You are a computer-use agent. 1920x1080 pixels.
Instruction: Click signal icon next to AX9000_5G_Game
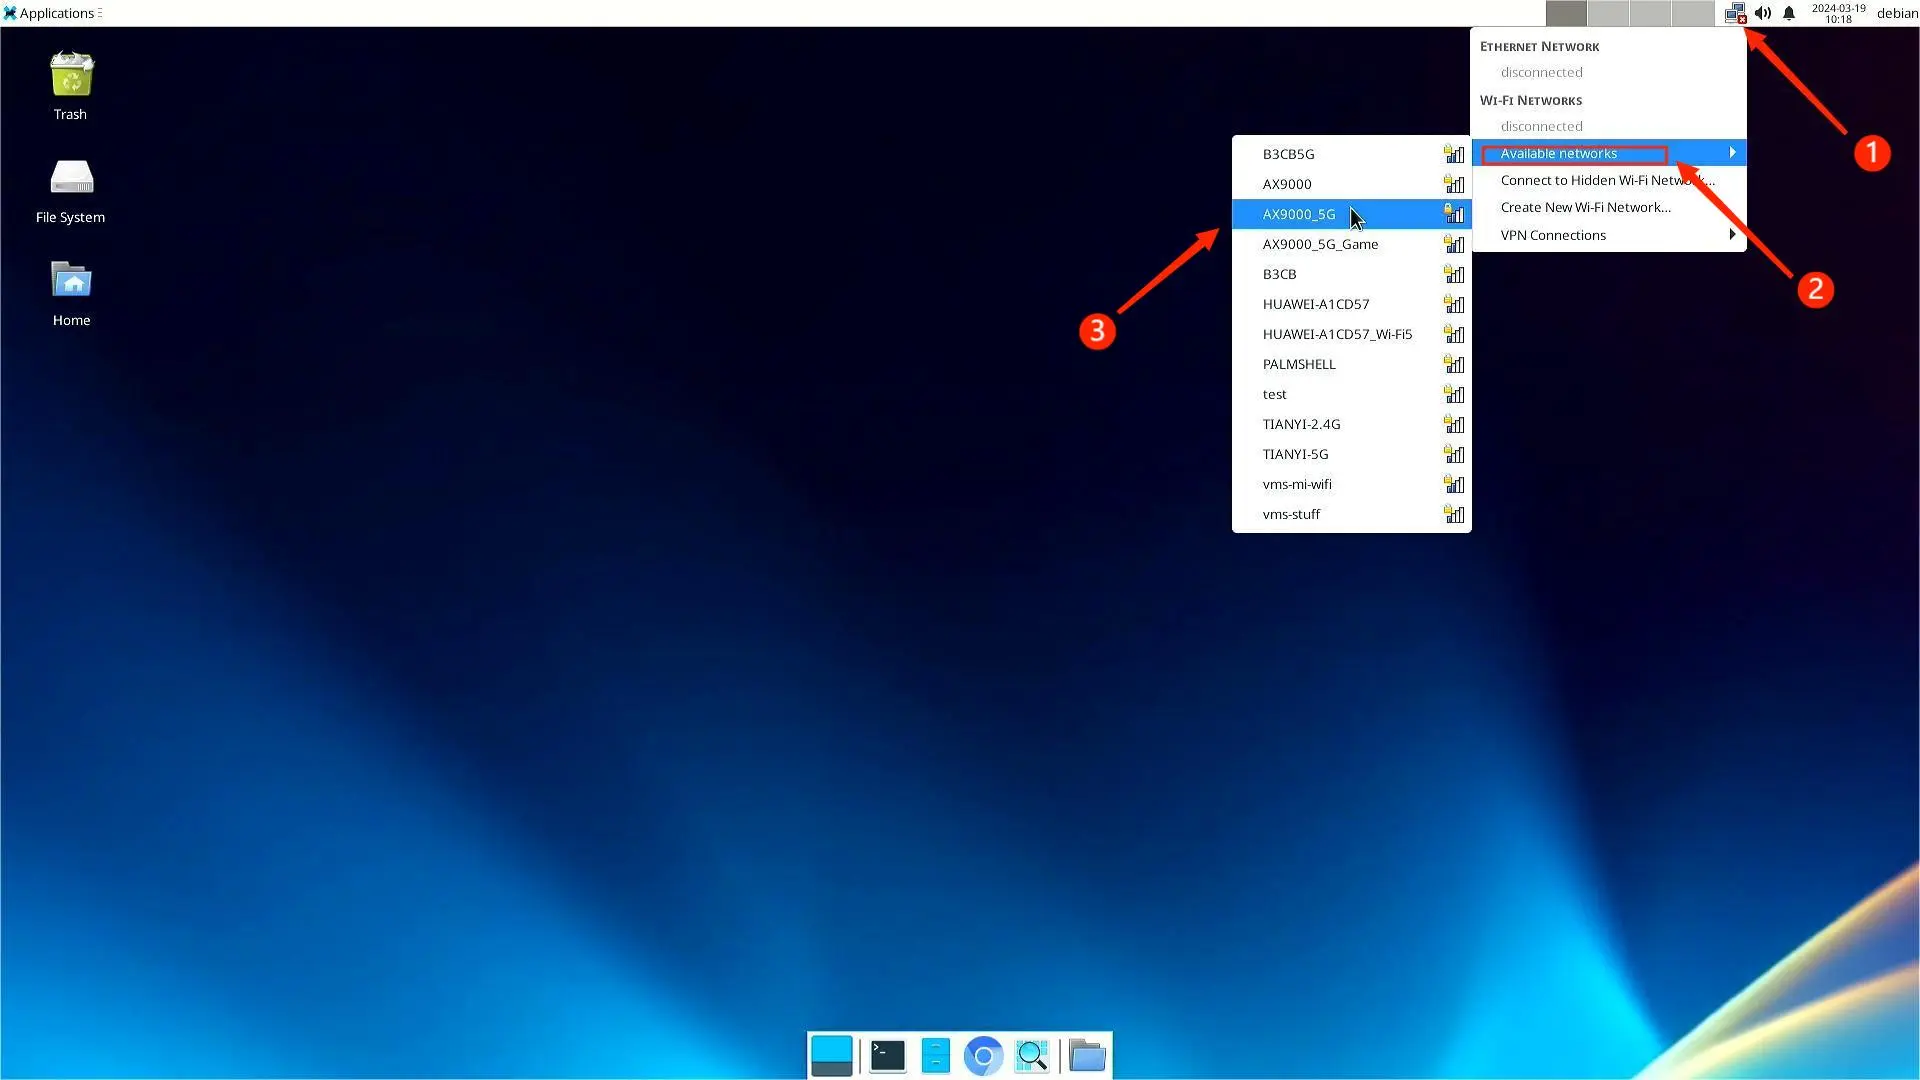pyautogui.click(x=1454, y=244)
